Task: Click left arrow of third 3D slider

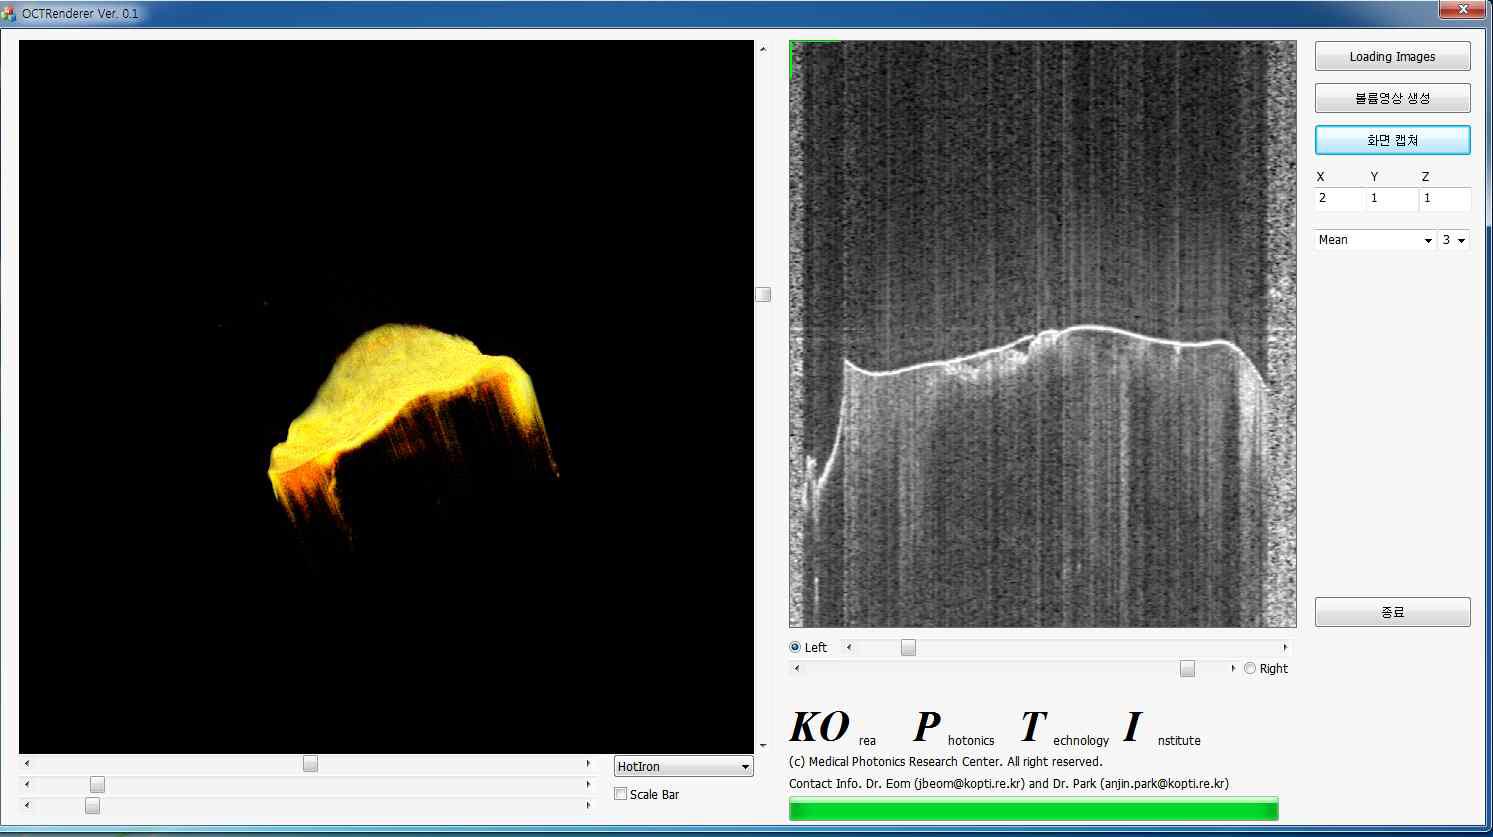Action: (x=27, y=805)
